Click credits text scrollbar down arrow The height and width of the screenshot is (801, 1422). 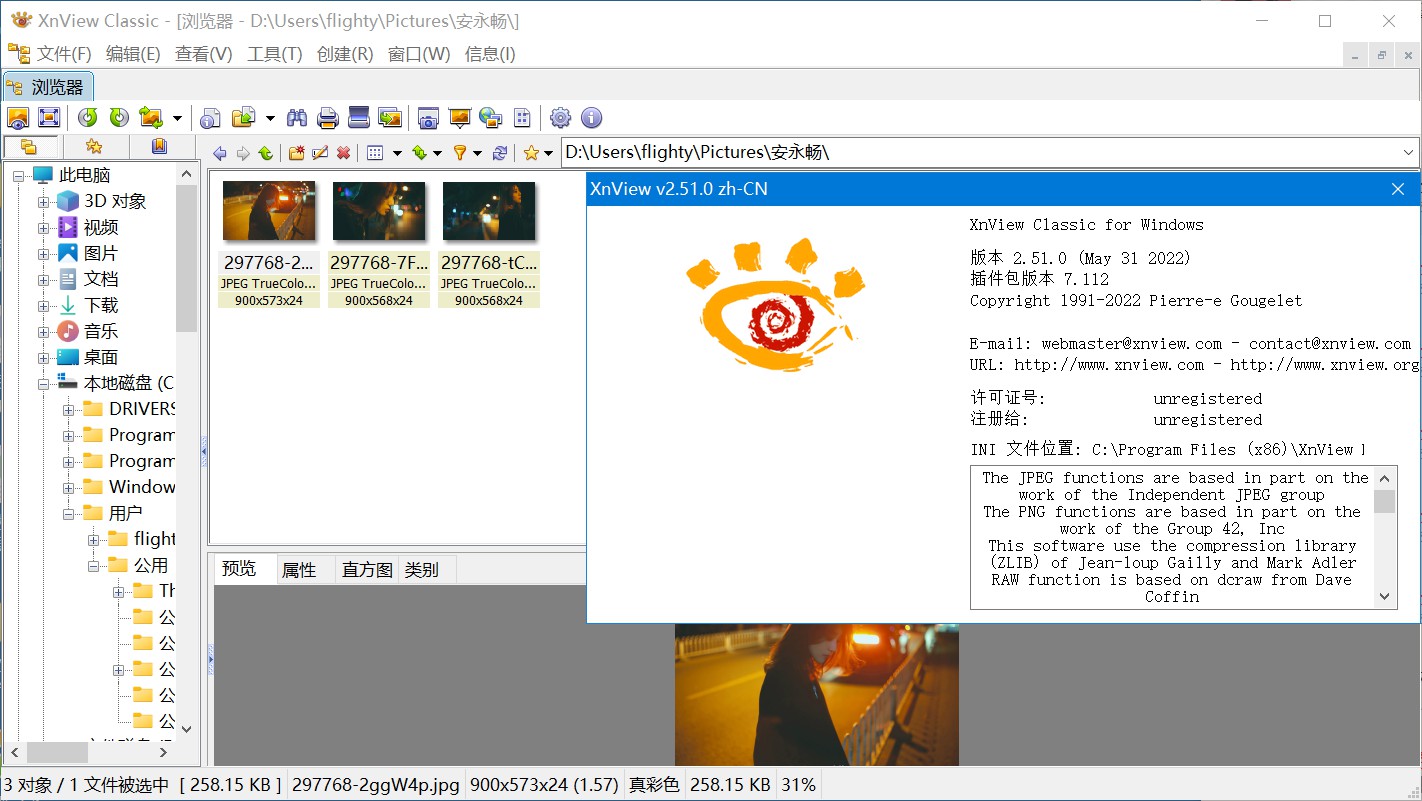1385,597
